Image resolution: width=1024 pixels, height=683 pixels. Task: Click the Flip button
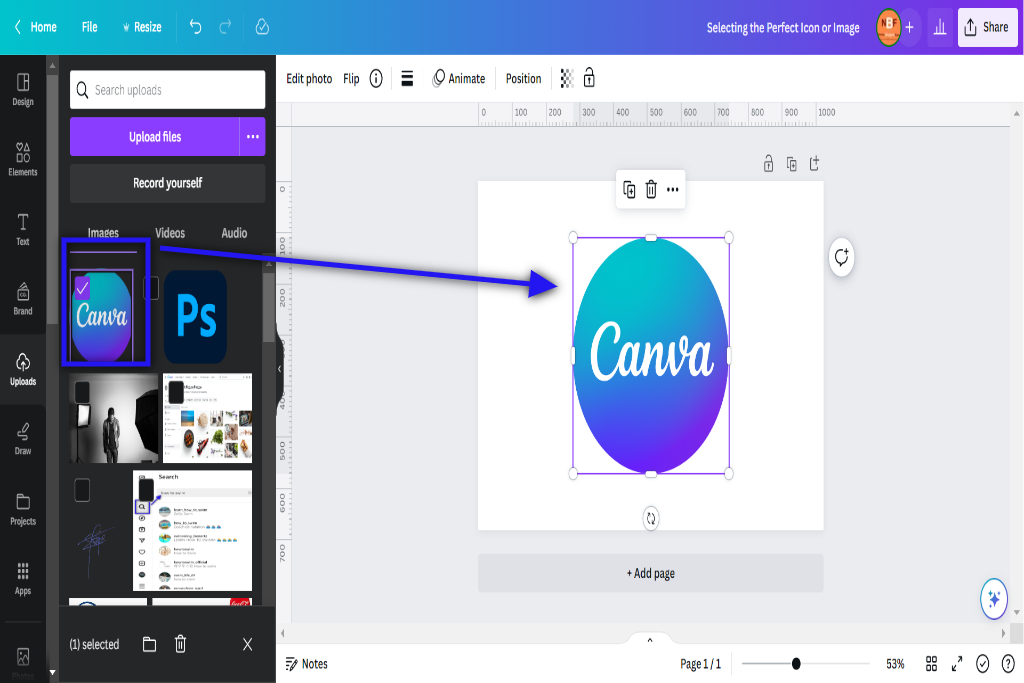351,78
